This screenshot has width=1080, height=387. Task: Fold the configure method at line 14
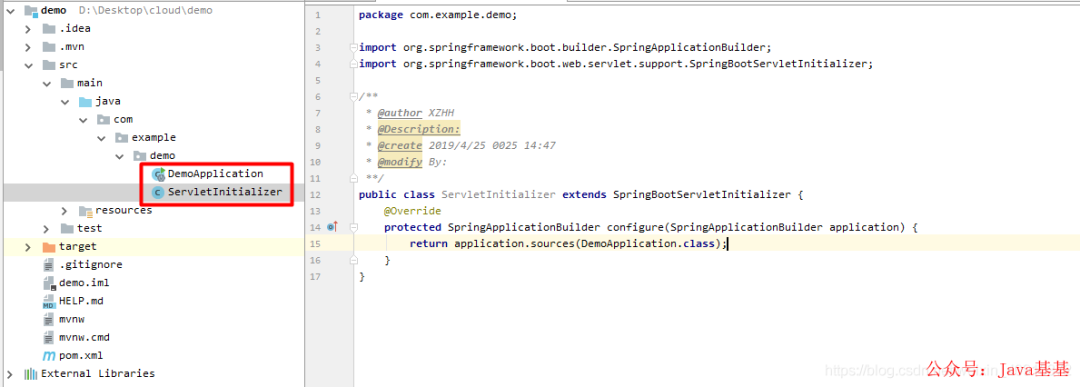(x=353, y=227)
